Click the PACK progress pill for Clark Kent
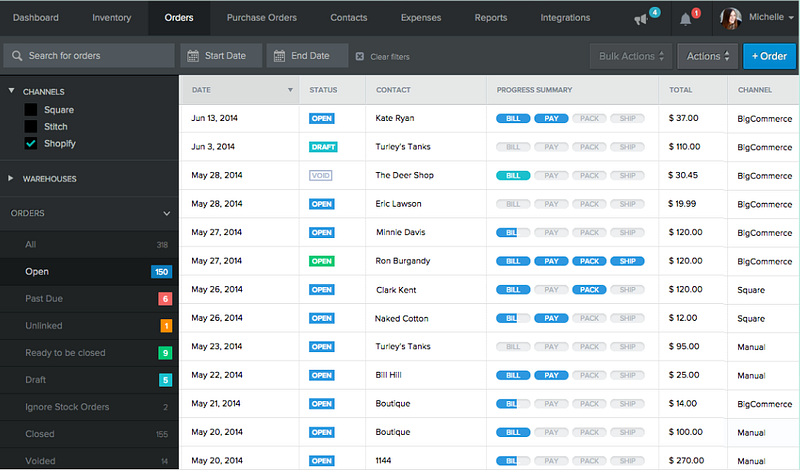800x470 pixels. [x=589, y=289]
